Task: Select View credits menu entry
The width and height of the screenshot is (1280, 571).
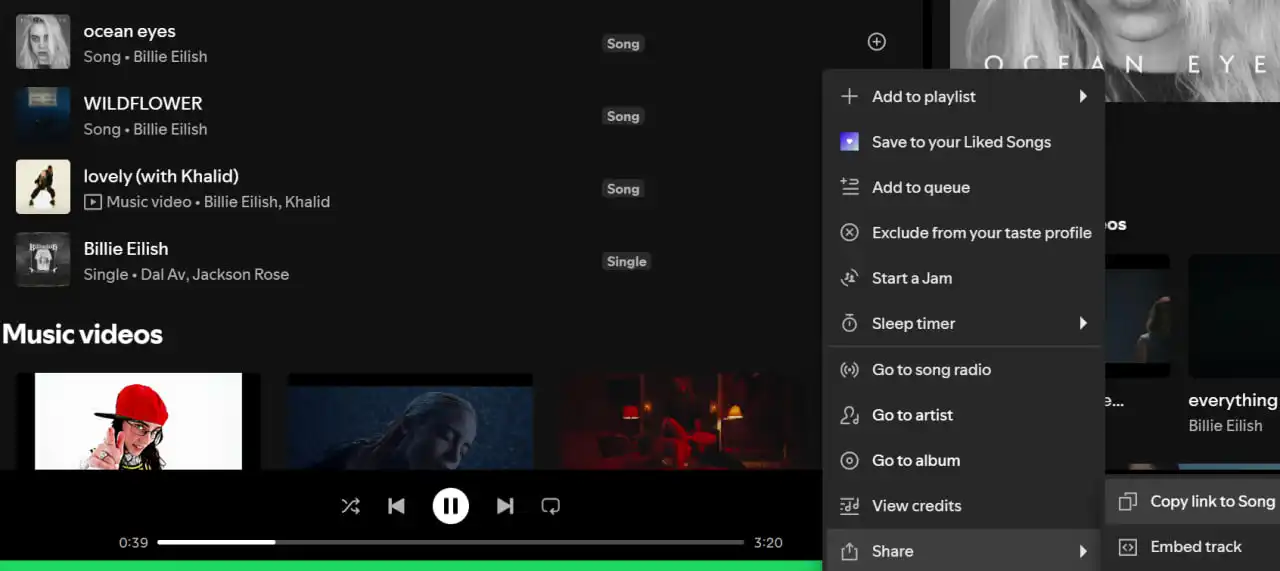Action: 964,506
